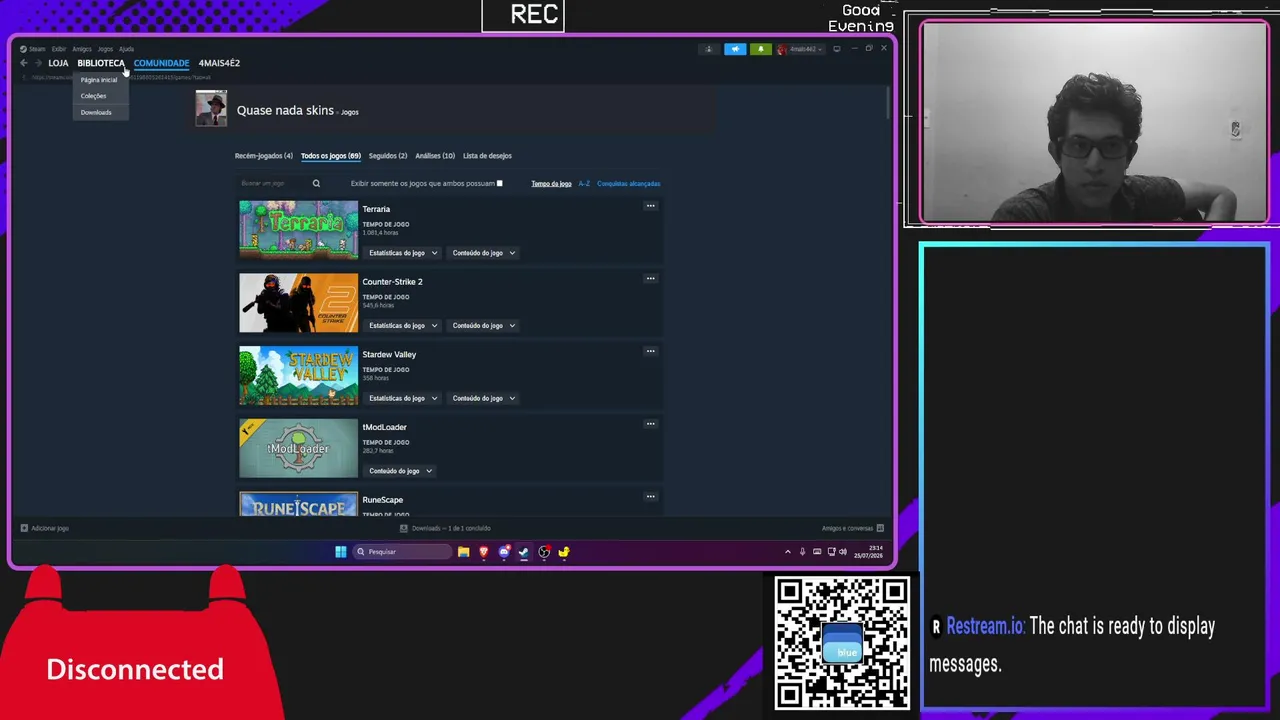
Task: Open the Exibir menu
Action: tap(59, 49)
